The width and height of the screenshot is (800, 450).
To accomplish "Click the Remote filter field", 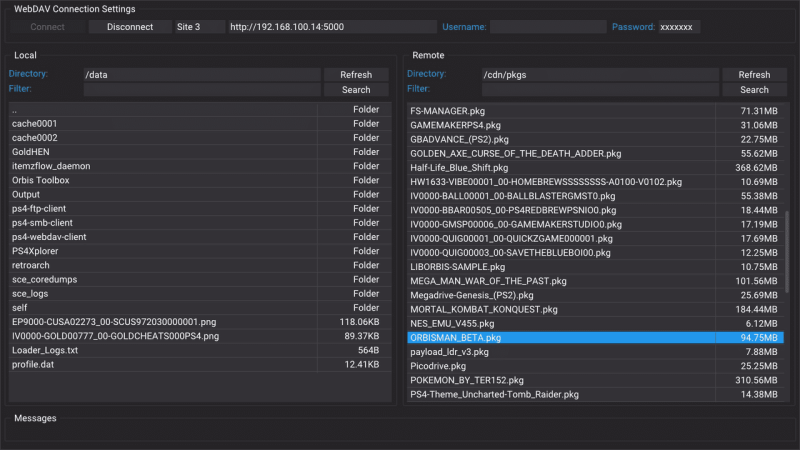I will 600,90.
